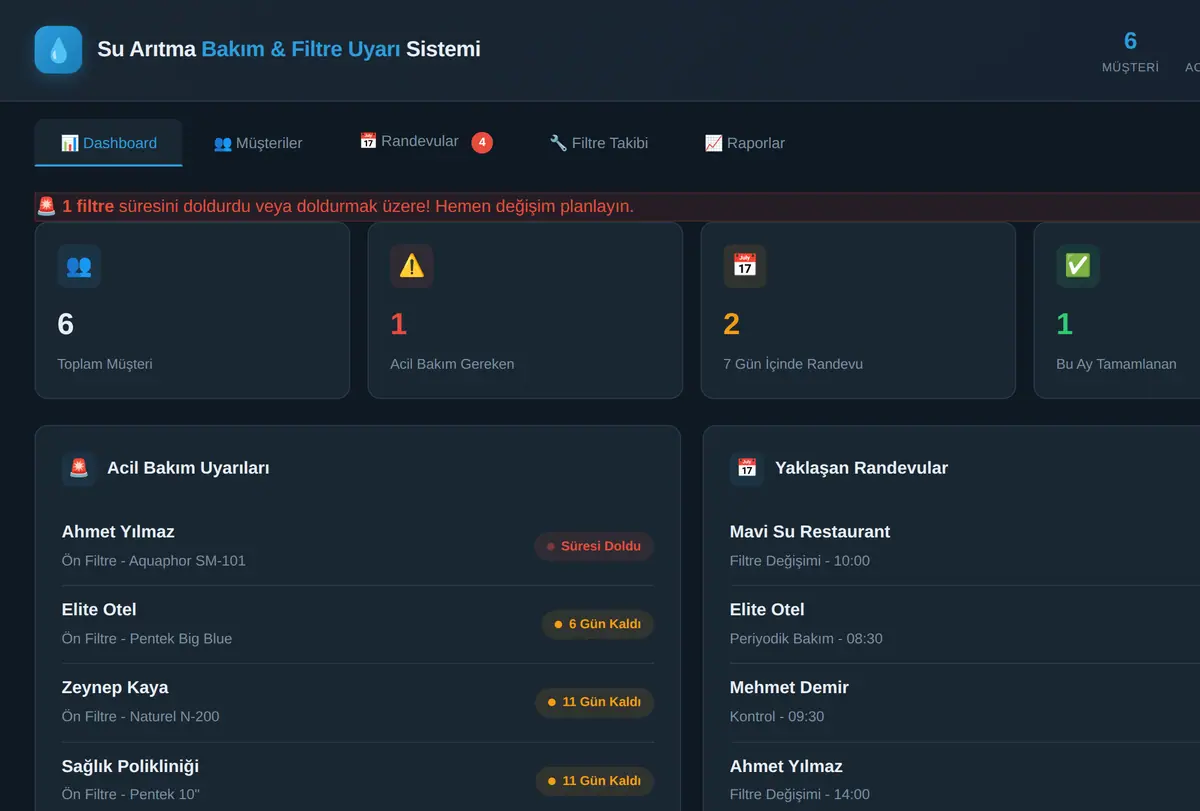
Task: Click the warning icon in Acil Bakım Gereken card
Action: (412, 266)
